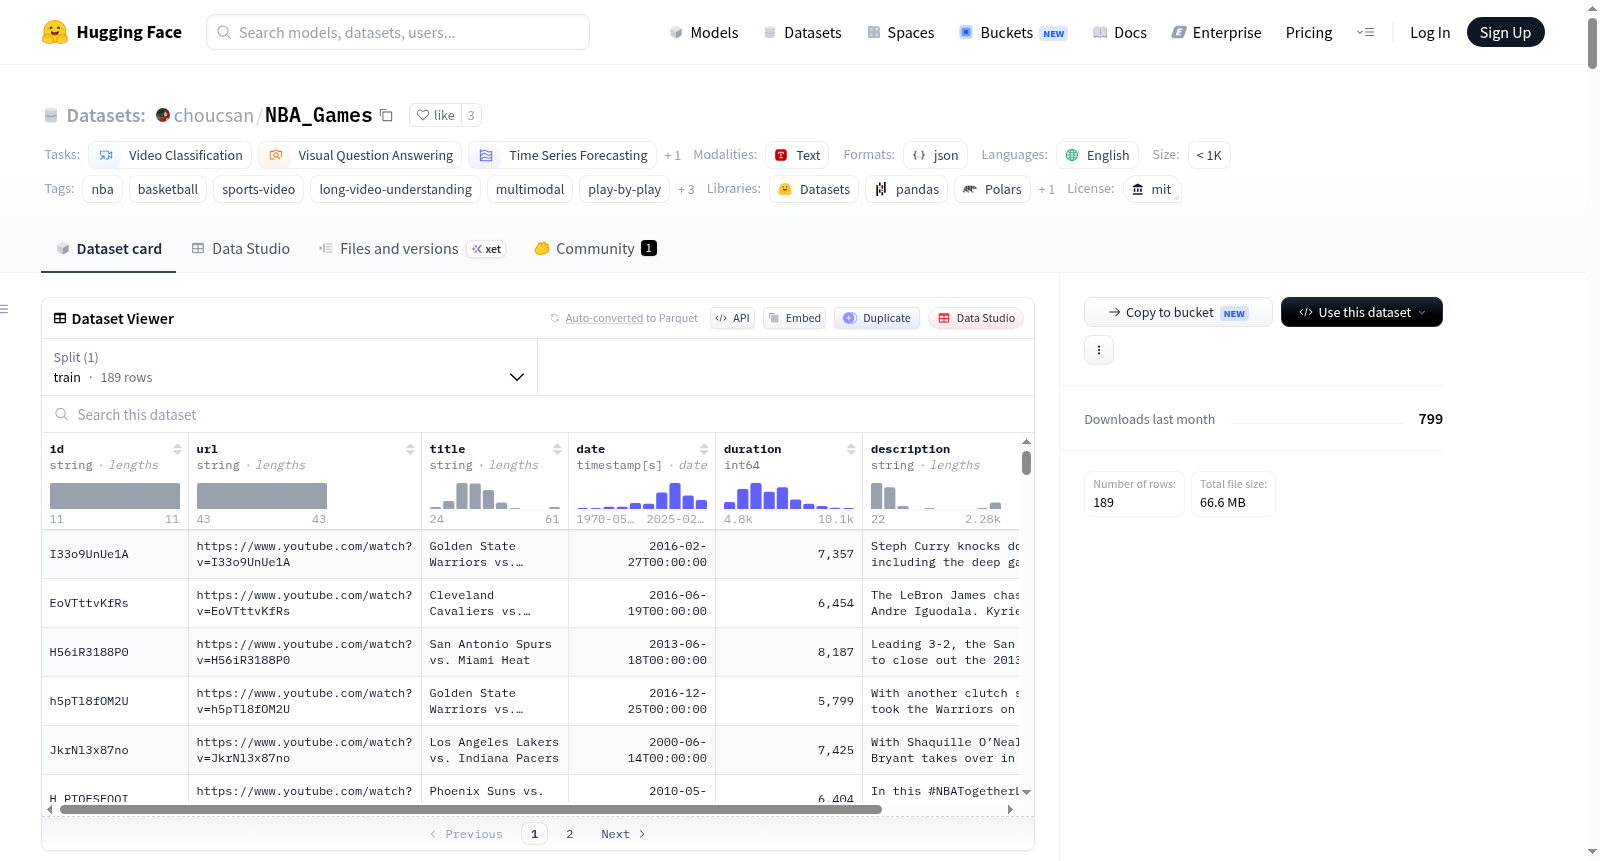The image size is (1600, 861).
Task: Select the Polars library tag
Action: coord(993,189)
